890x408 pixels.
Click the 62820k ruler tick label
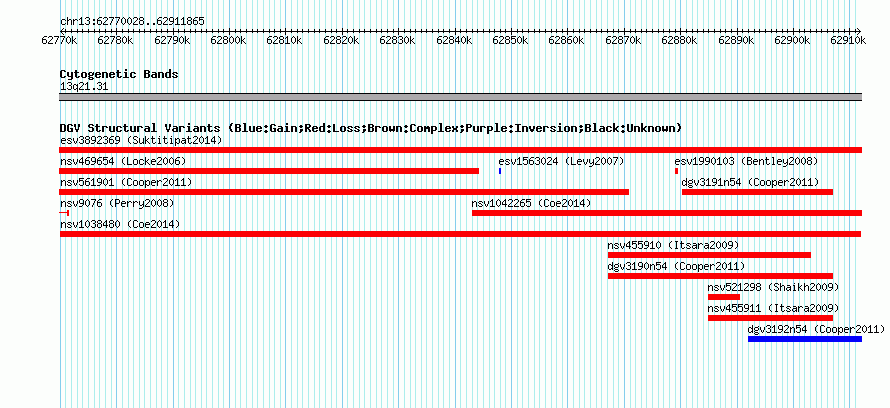click(341, 40)
